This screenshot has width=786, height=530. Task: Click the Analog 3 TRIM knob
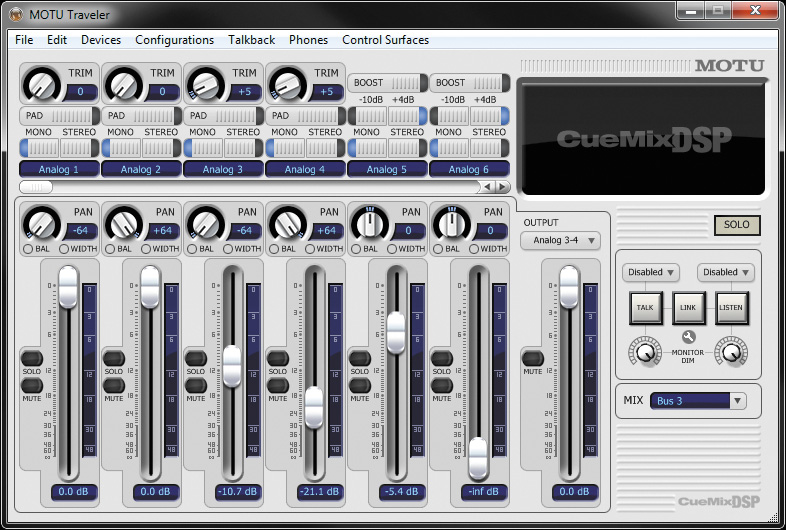[206, 84]
